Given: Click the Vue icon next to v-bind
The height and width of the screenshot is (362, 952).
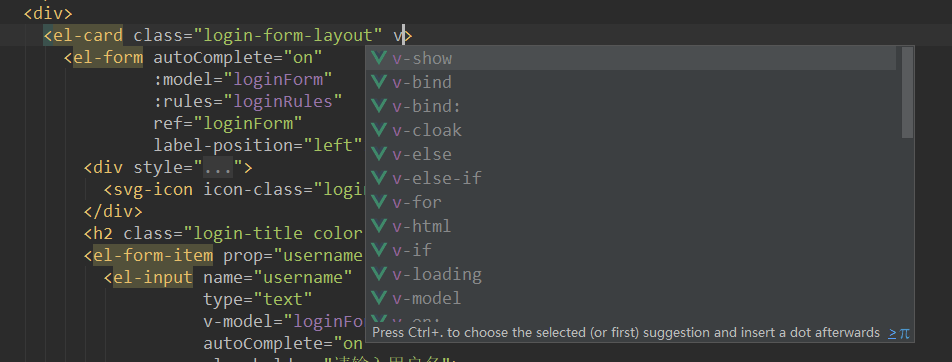Looking at the screenshot, I should [x=379, y=82].
